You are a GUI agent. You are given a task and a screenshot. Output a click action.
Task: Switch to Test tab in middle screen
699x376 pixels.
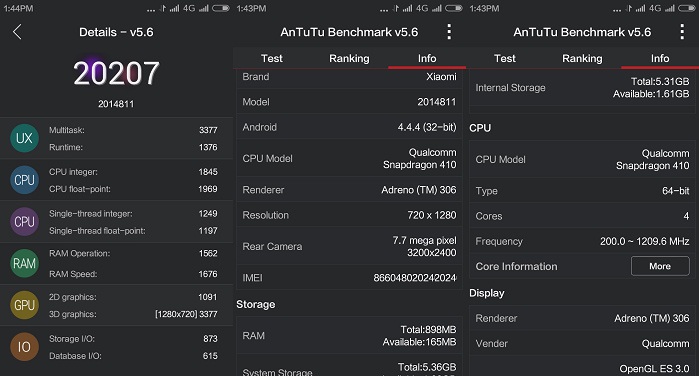click(x=271, y=58)
